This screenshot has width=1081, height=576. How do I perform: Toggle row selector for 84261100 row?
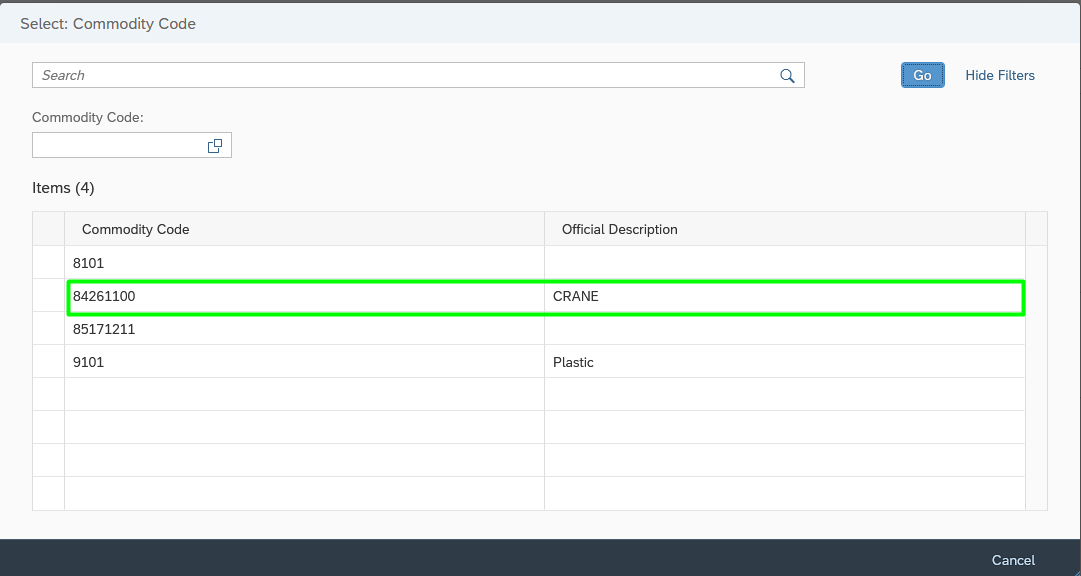(x=48, y=296)
